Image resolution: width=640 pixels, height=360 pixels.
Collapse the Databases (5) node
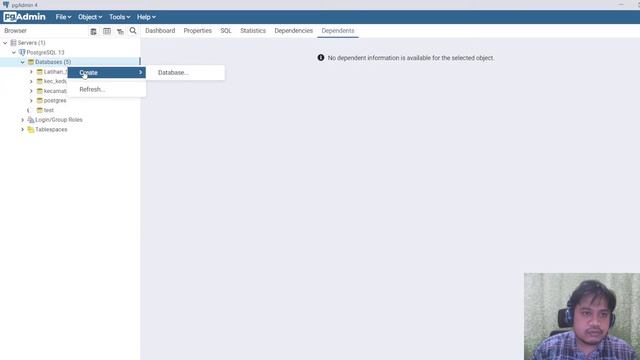[x=22, y=62]
